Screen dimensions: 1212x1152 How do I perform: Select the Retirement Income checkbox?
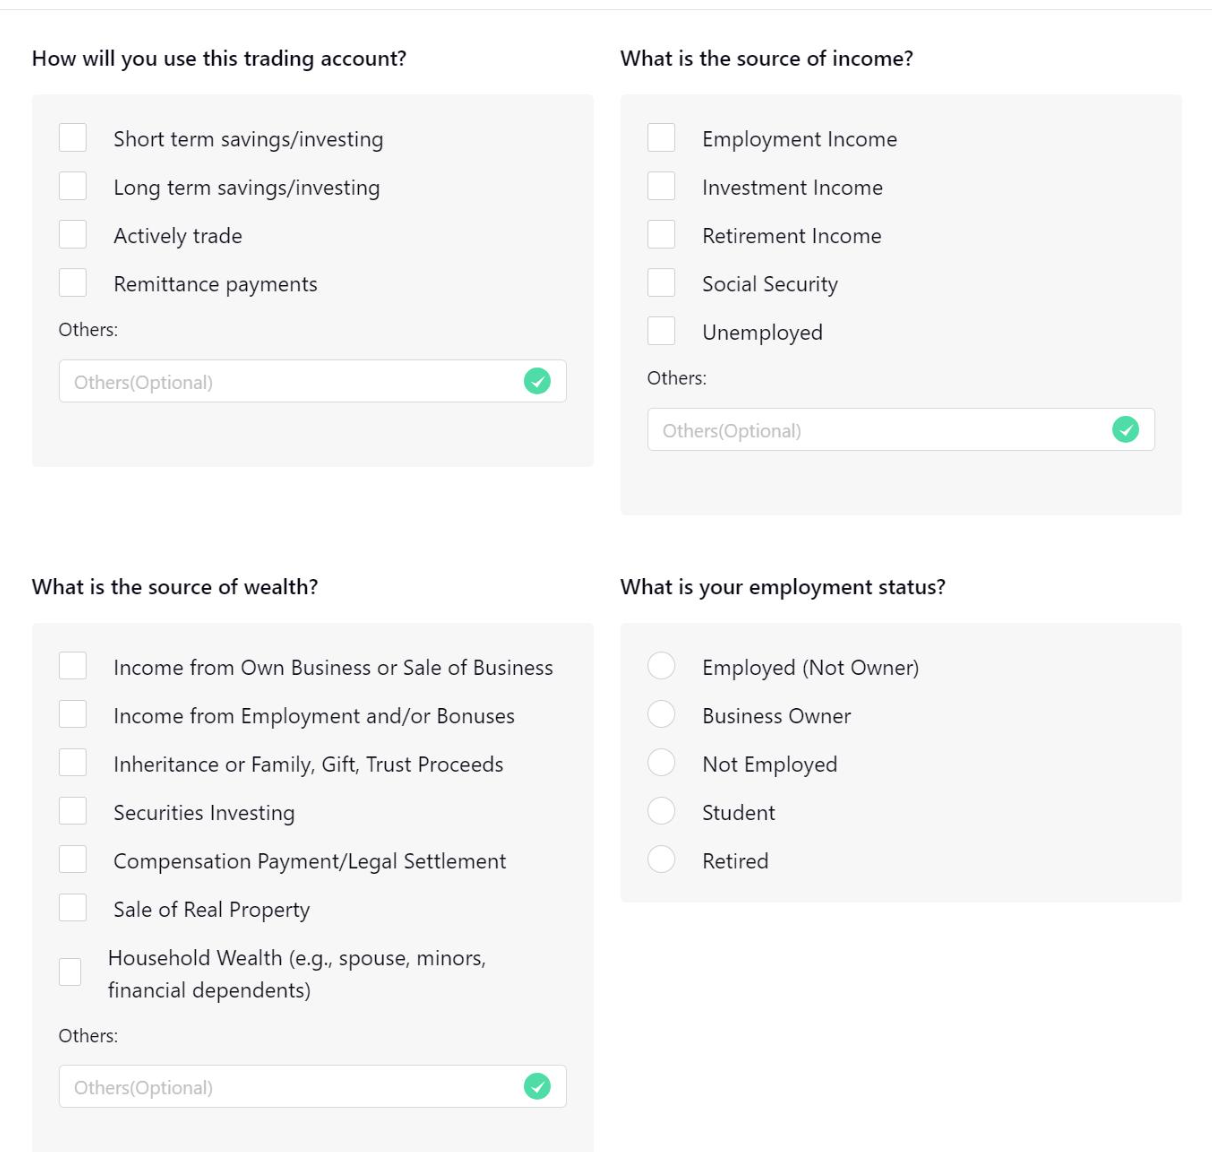click(661, 235)
